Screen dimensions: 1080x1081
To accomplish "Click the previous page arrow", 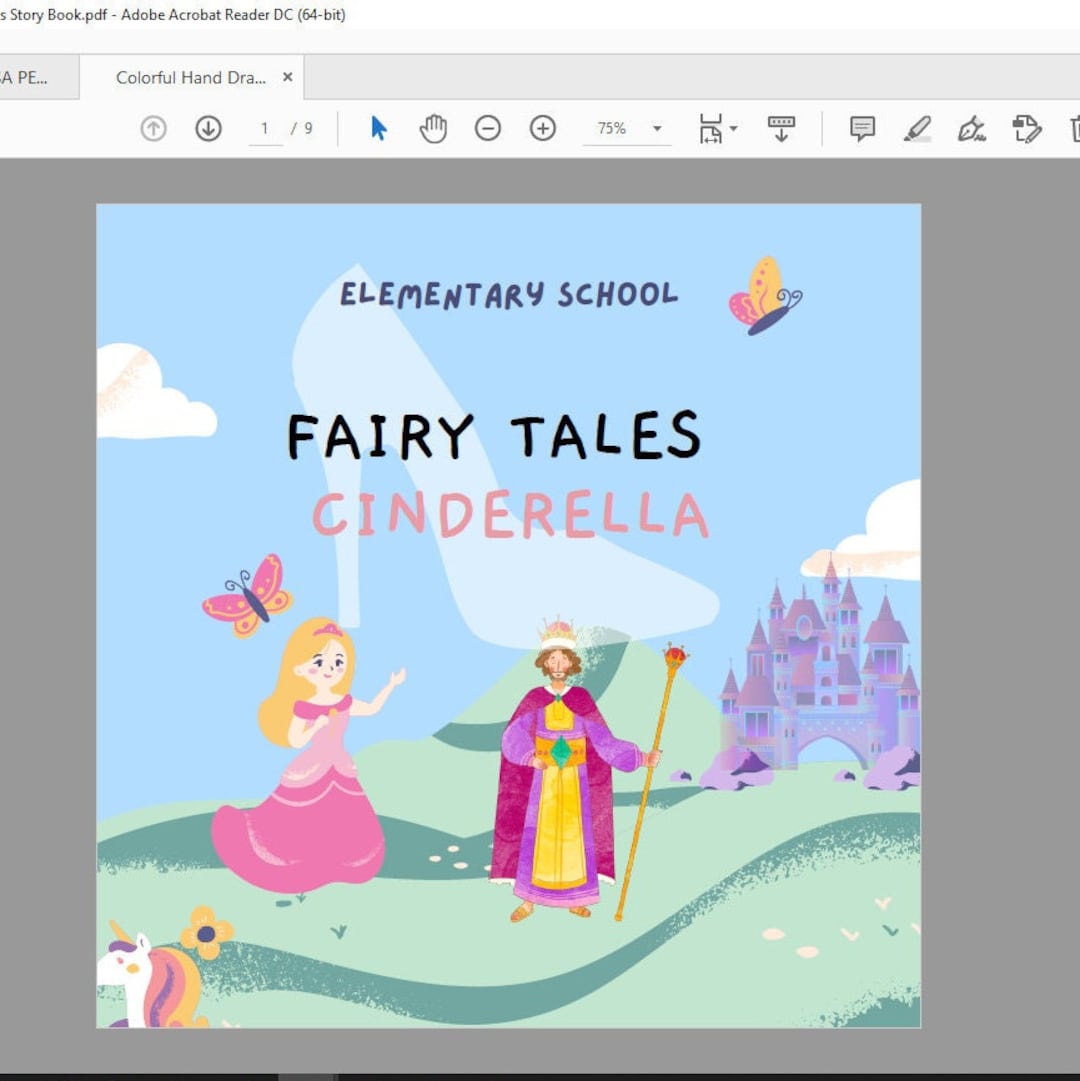I will click(x=152, y=128).
